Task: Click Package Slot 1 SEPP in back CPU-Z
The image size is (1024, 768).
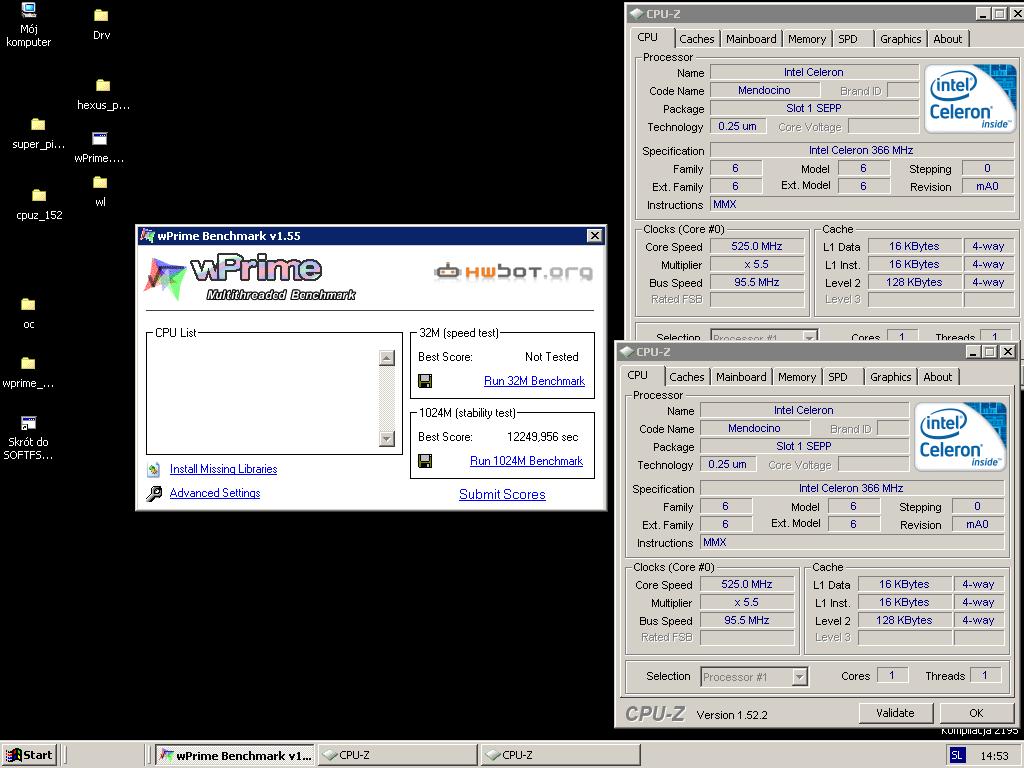Action: [x=814, y=108]
